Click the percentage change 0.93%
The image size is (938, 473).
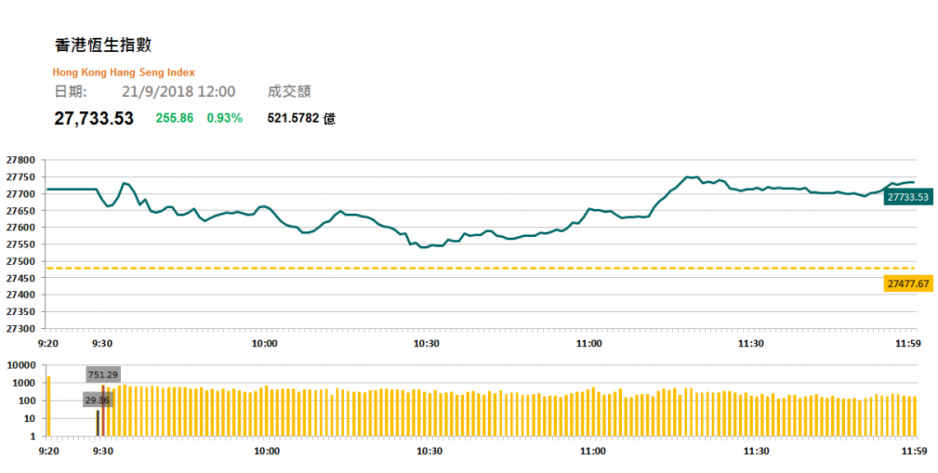[225, 118]
